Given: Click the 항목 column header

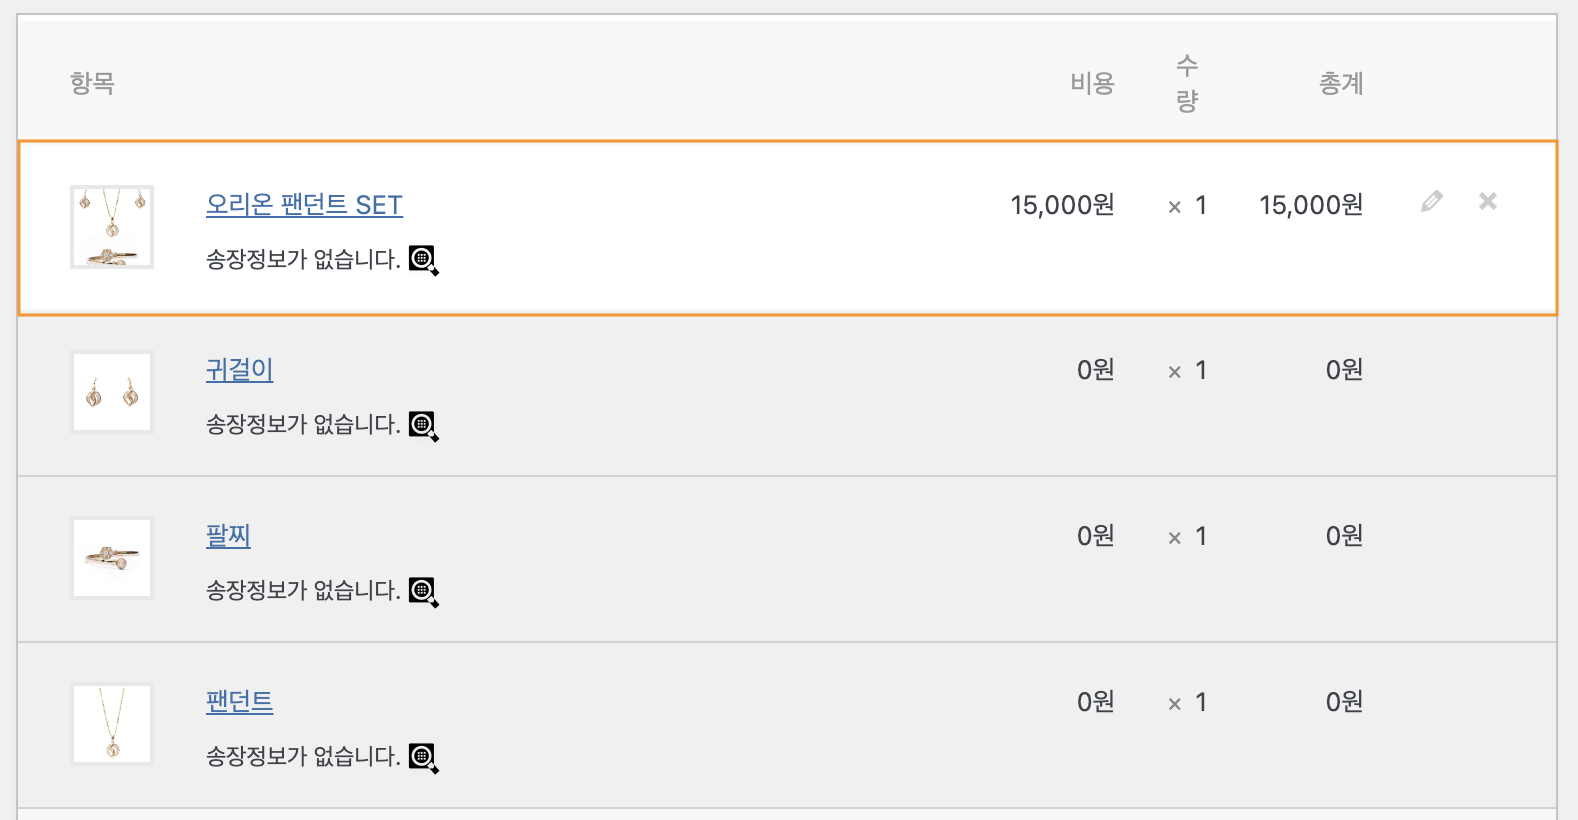Looking at the screenshot, I should tap(92, 83).
